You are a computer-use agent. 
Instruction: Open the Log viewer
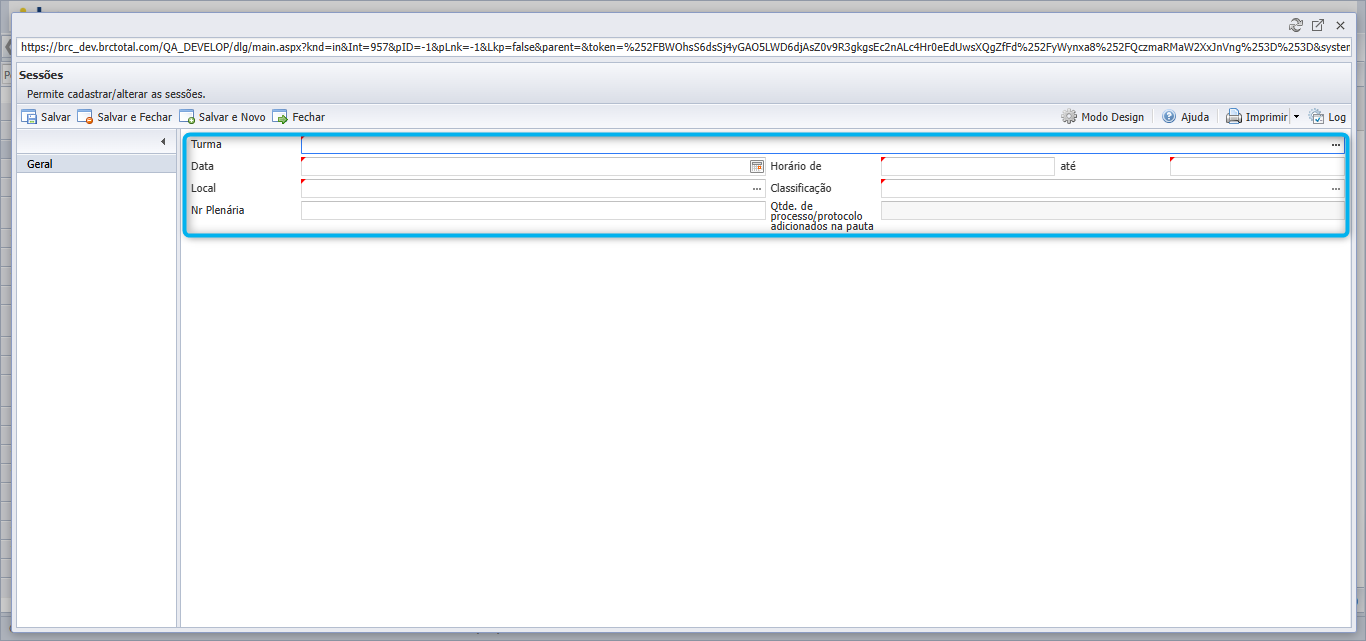pyautogui.click(x=1327, y=117)
